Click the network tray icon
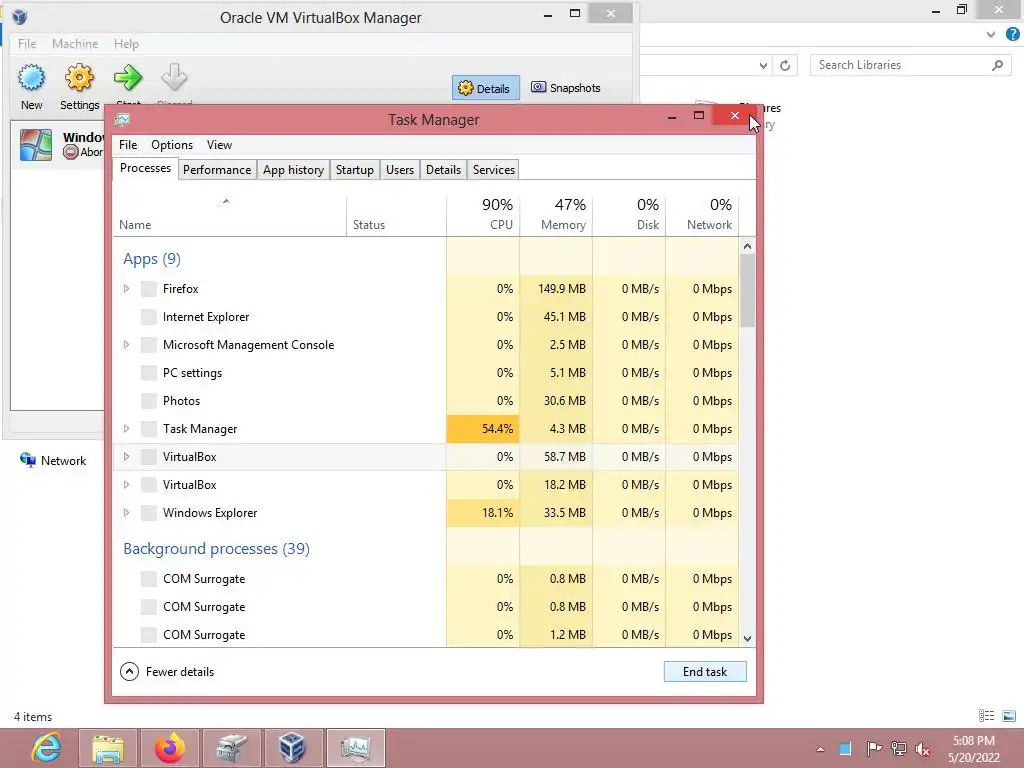1024x768 pixels. pyautogui.click(x=899, y=748)
